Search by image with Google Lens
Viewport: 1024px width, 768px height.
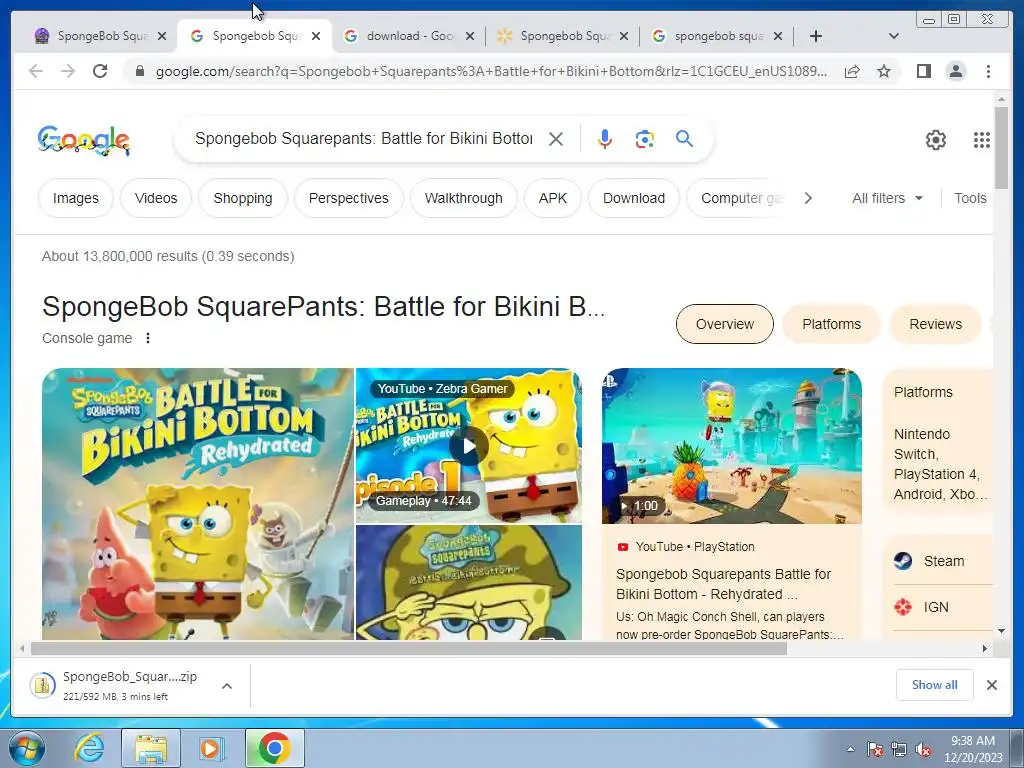(x=645, y=139)
